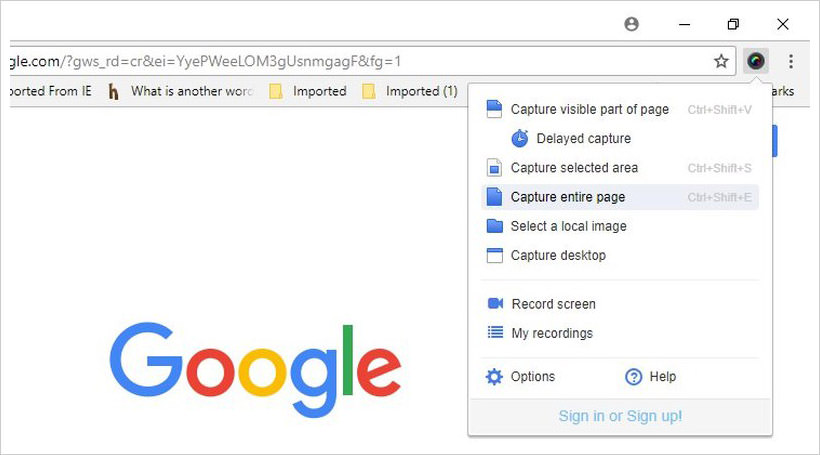Click the Capture desktop window icon
This screenshot has width=820, height=455.
(494, 255)
